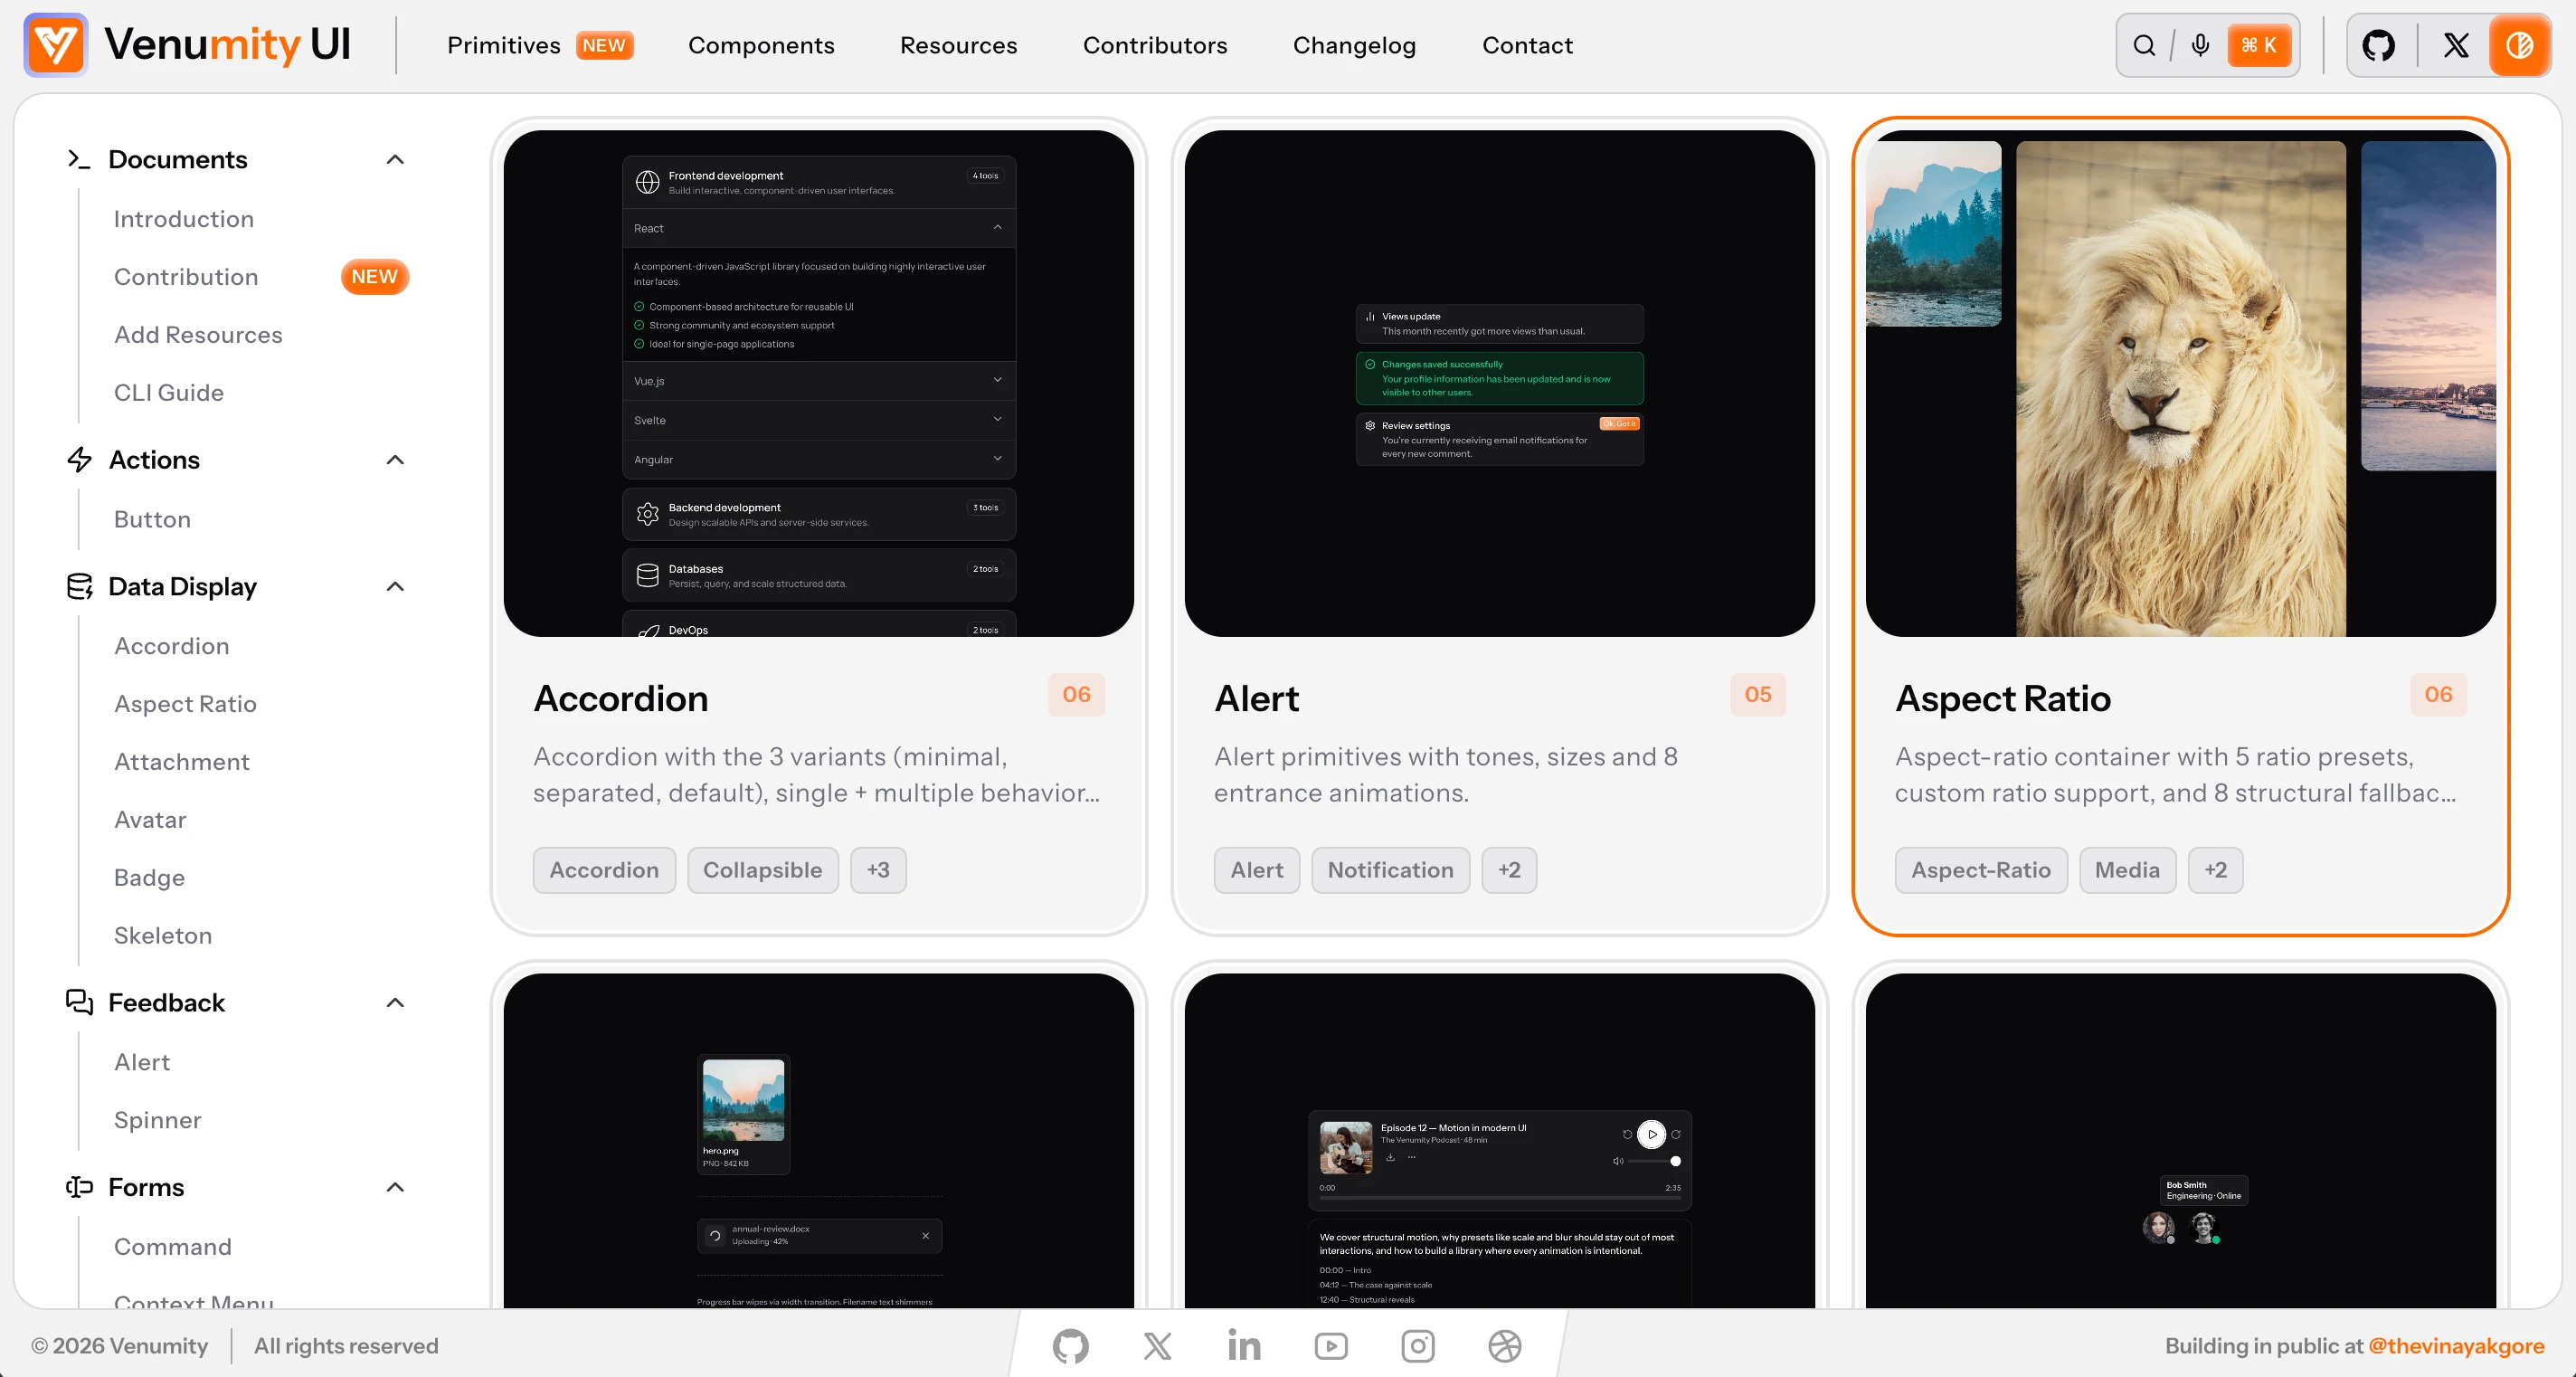2576x1377 pixels.
Task: Open the Accordion card preview image
Action: (818, 383)
